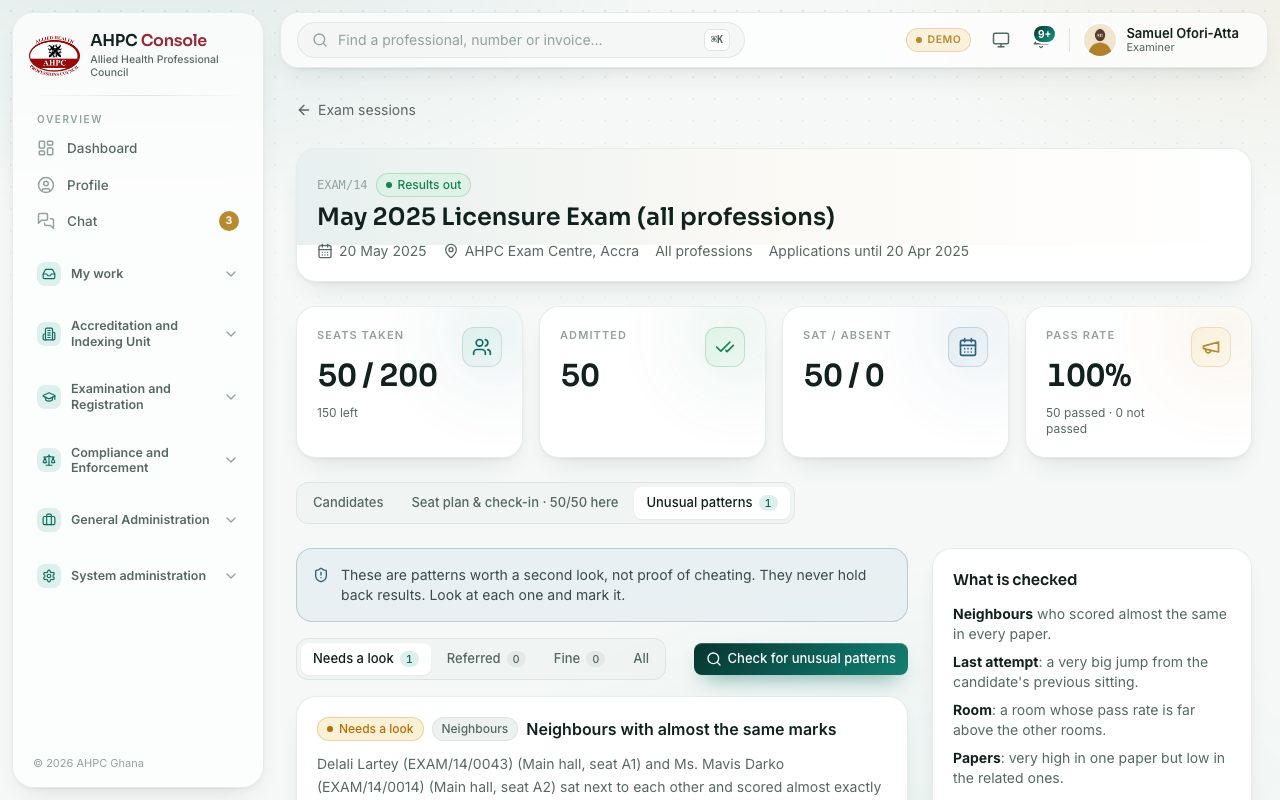Image resolution: width=1280 pixels, height=800 pixels.
Task: Click the My work inbox icon
Action: (49, 274)
